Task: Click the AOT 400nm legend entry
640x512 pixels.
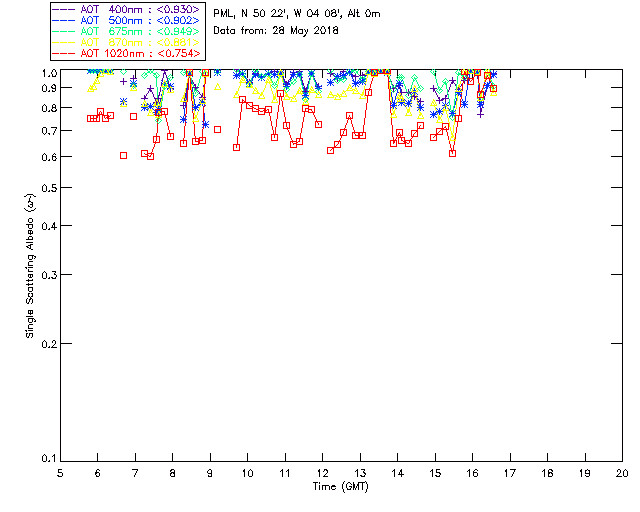Action: click(138, 9)
